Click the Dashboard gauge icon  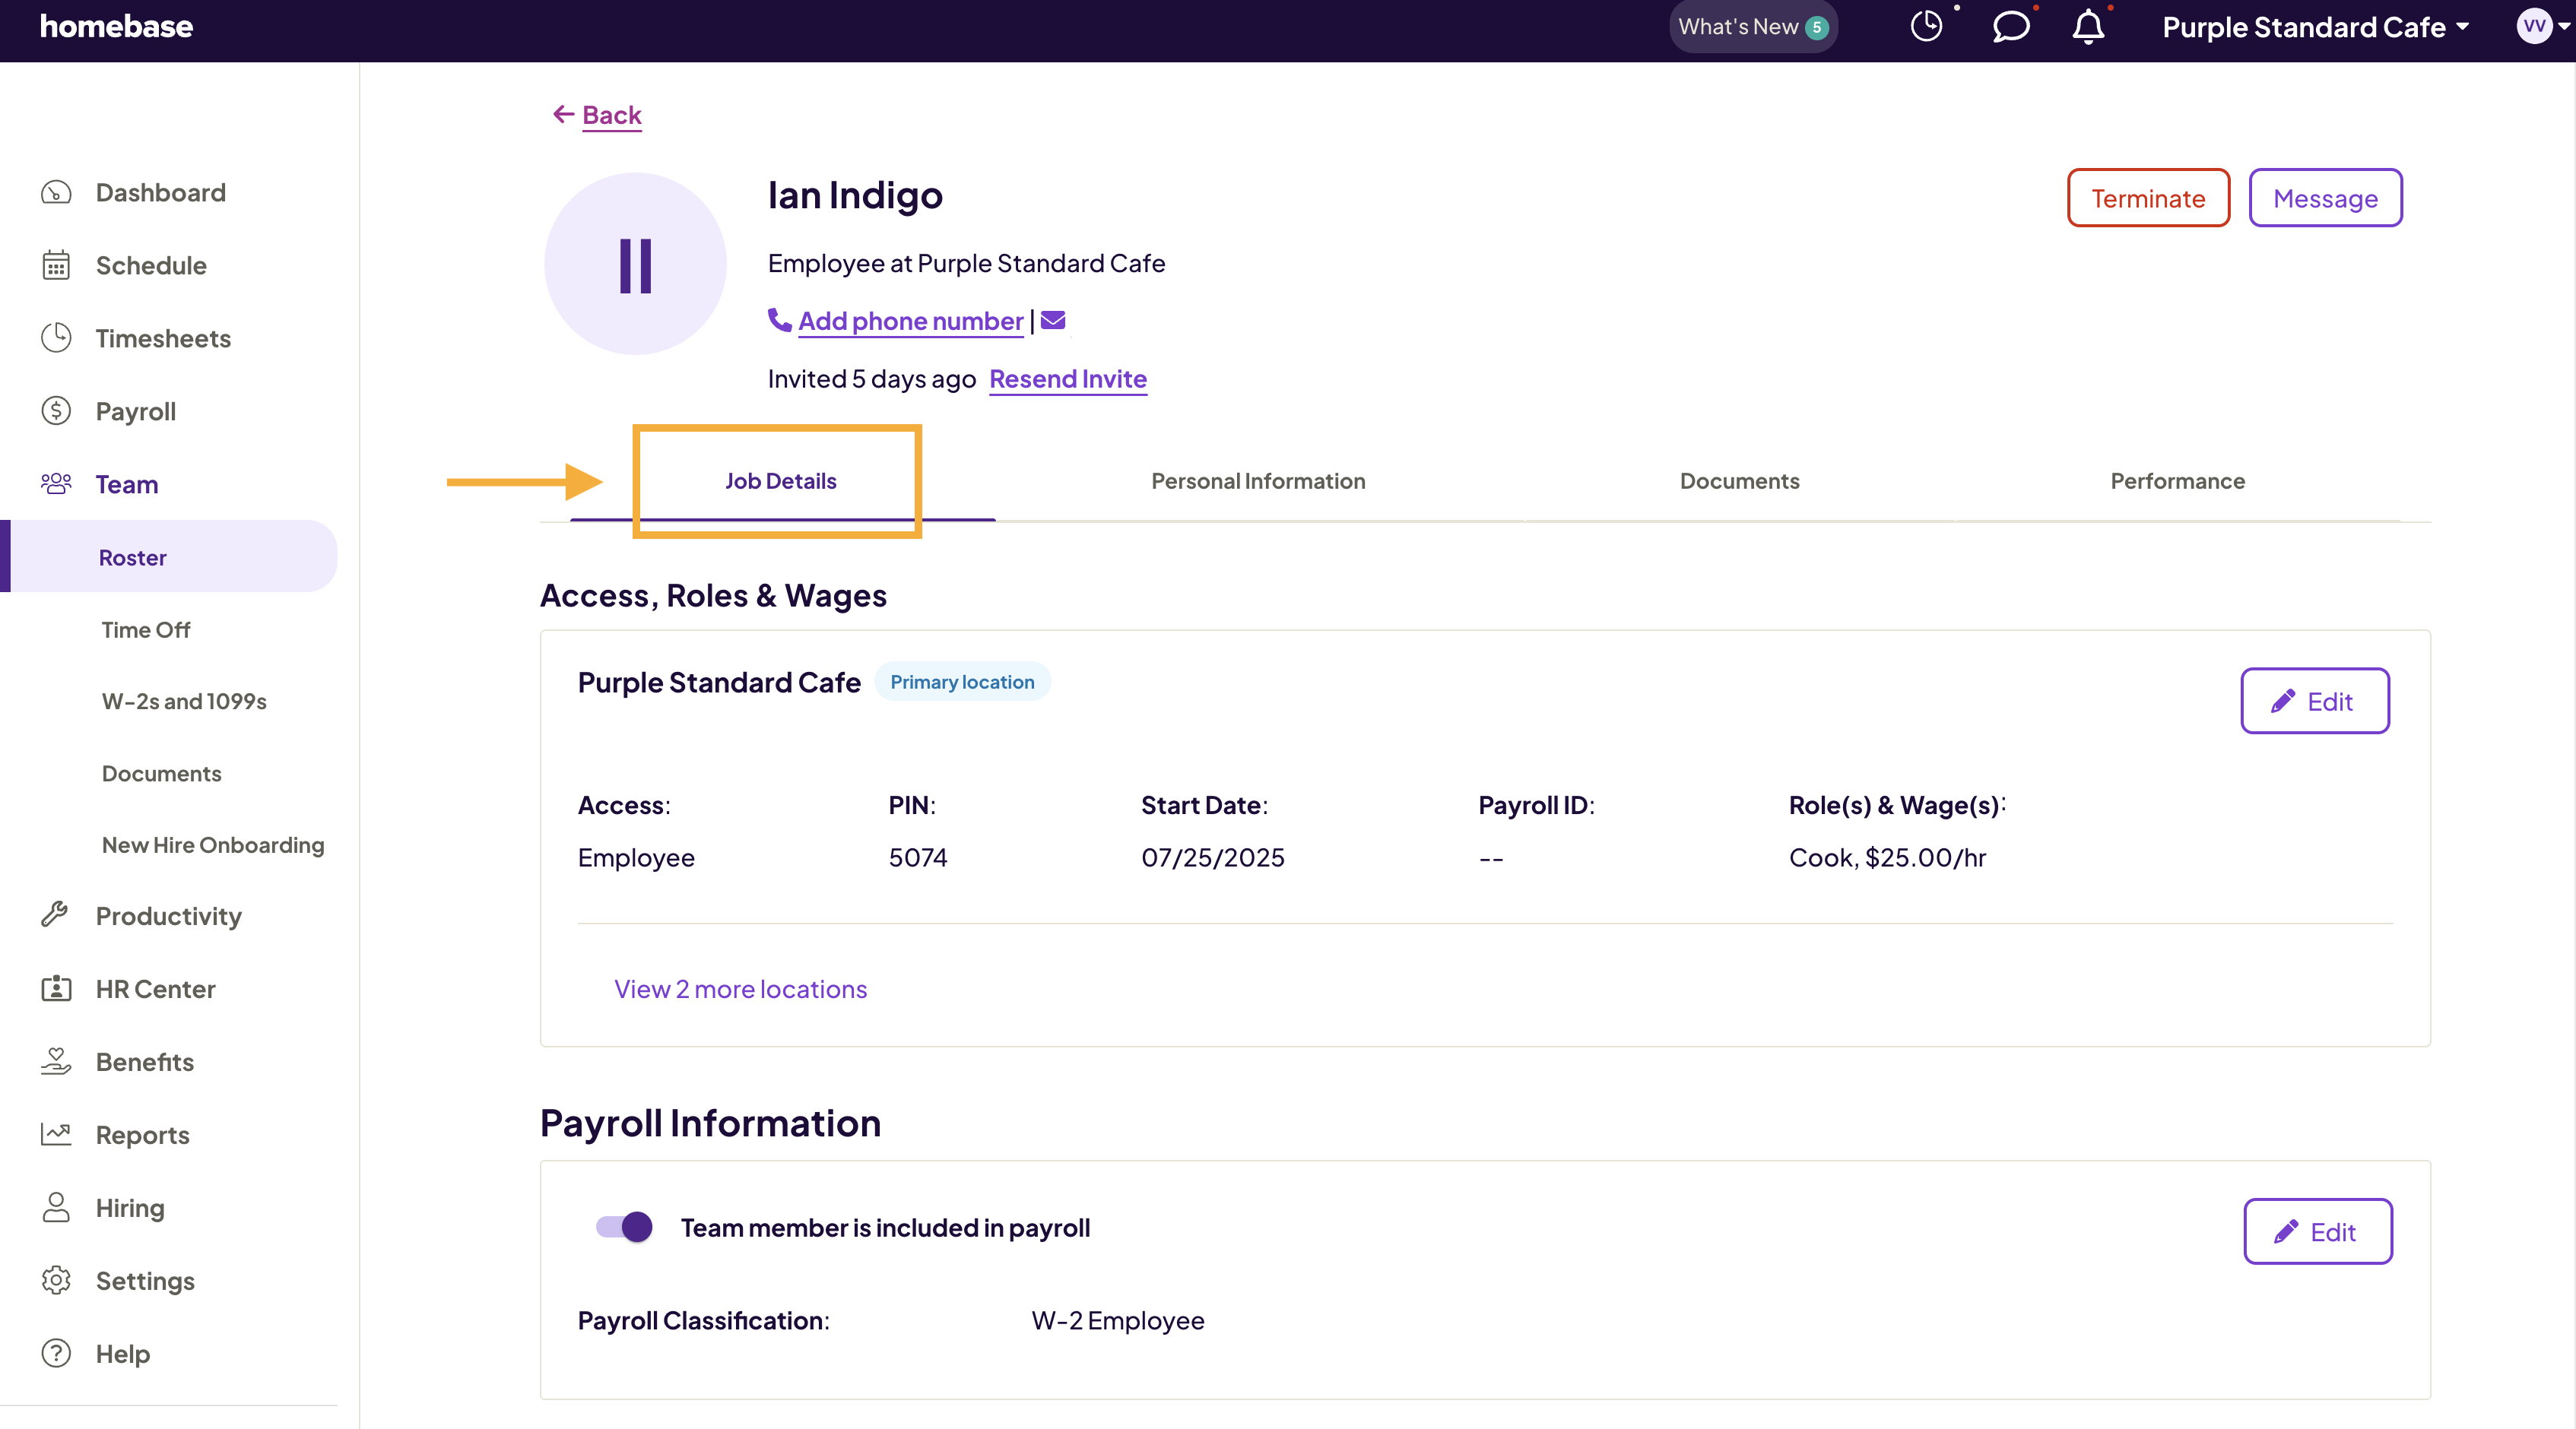(56, 192)
